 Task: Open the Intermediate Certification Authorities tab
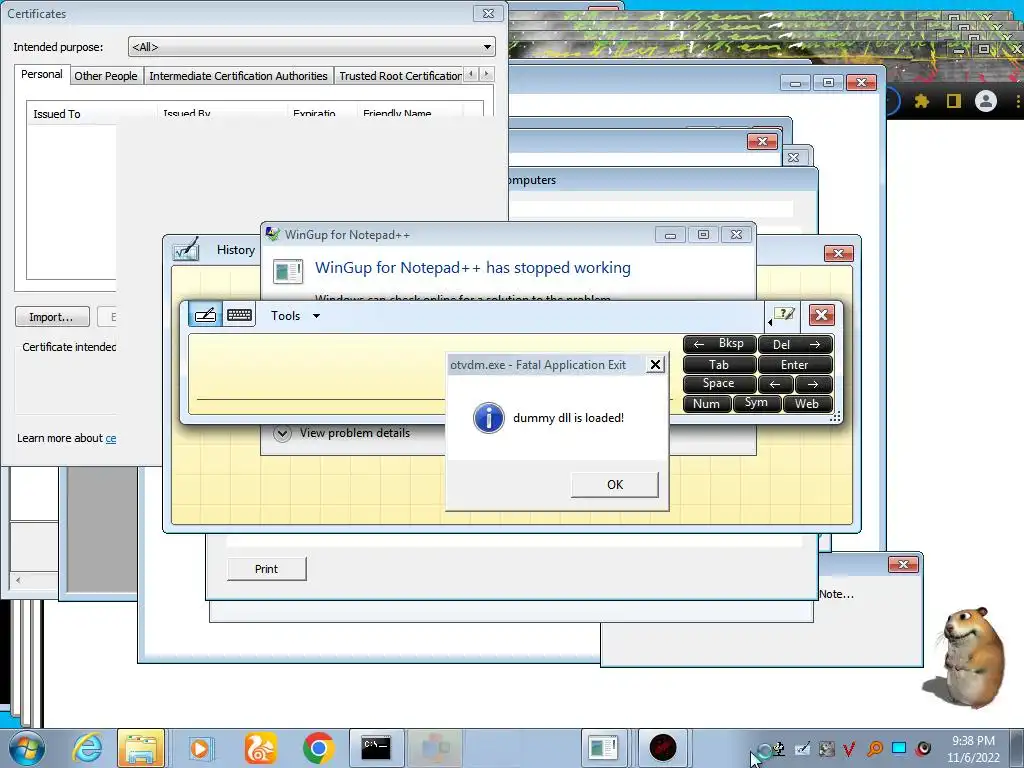pos(238,76)
